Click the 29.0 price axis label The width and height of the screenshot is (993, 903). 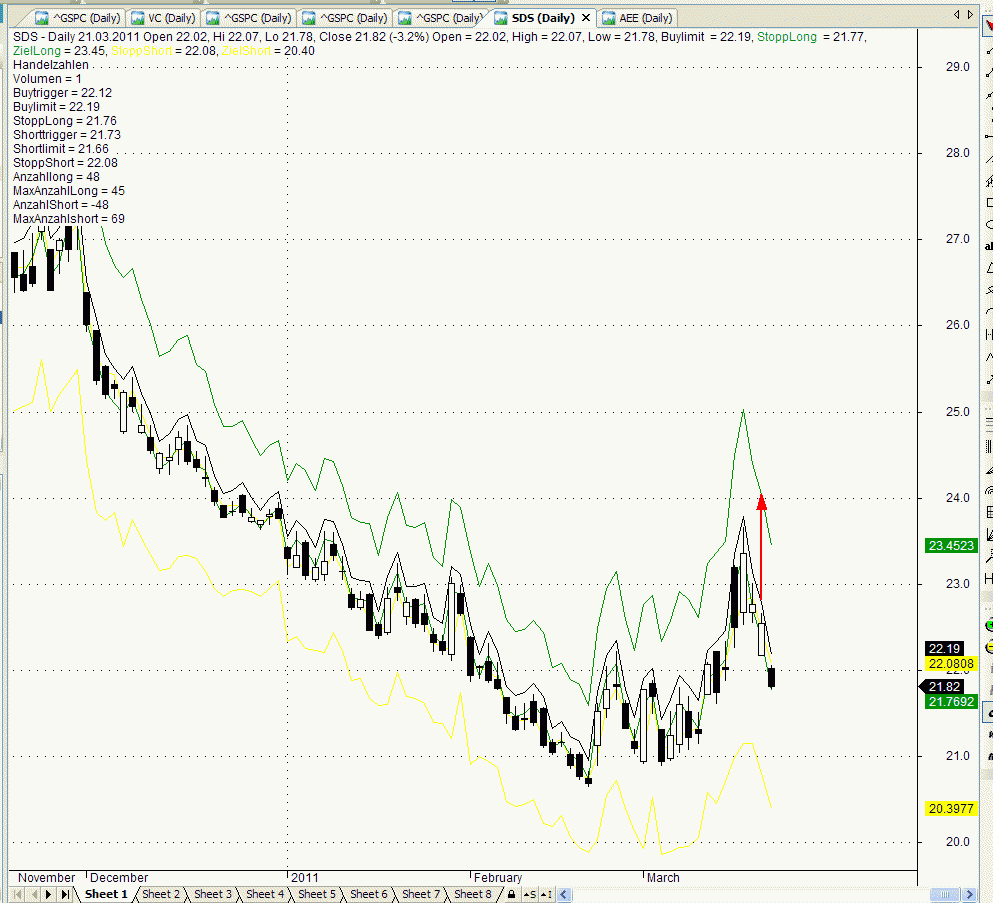tap(958, 66)
